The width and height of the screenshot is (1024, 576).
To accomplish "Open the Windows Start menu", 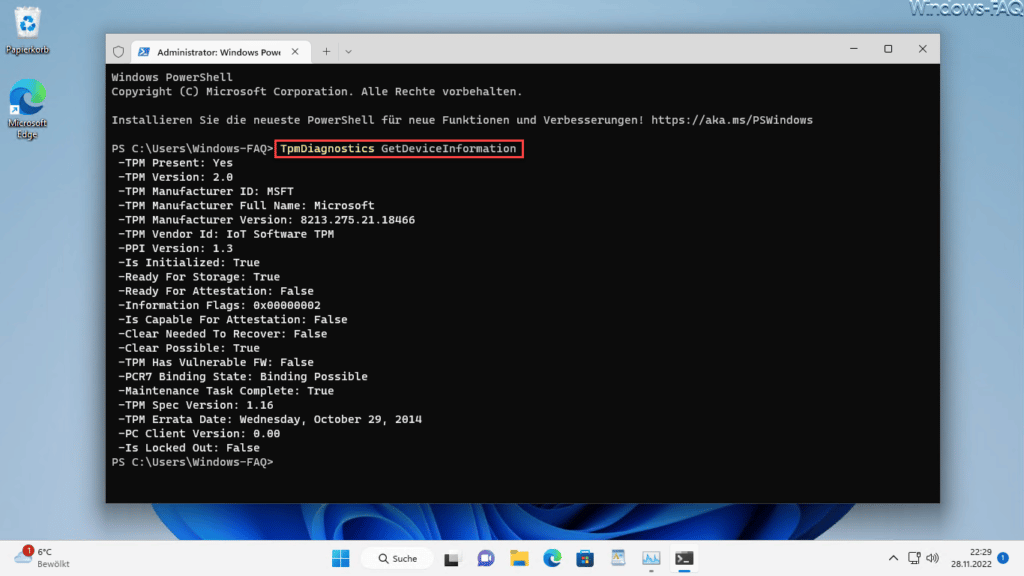I will pos(340,558).
